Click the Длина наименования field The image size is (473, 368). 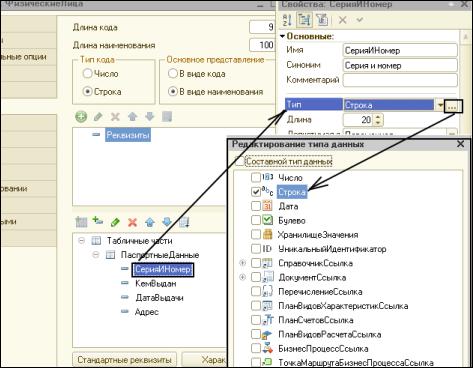(262, 45)
